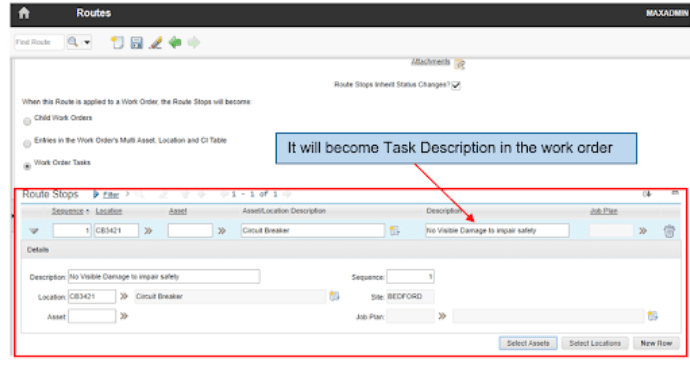This screenshot has width=690, height=365.
Task: Click the Details Description text field
Action: [x=164, y=277]
